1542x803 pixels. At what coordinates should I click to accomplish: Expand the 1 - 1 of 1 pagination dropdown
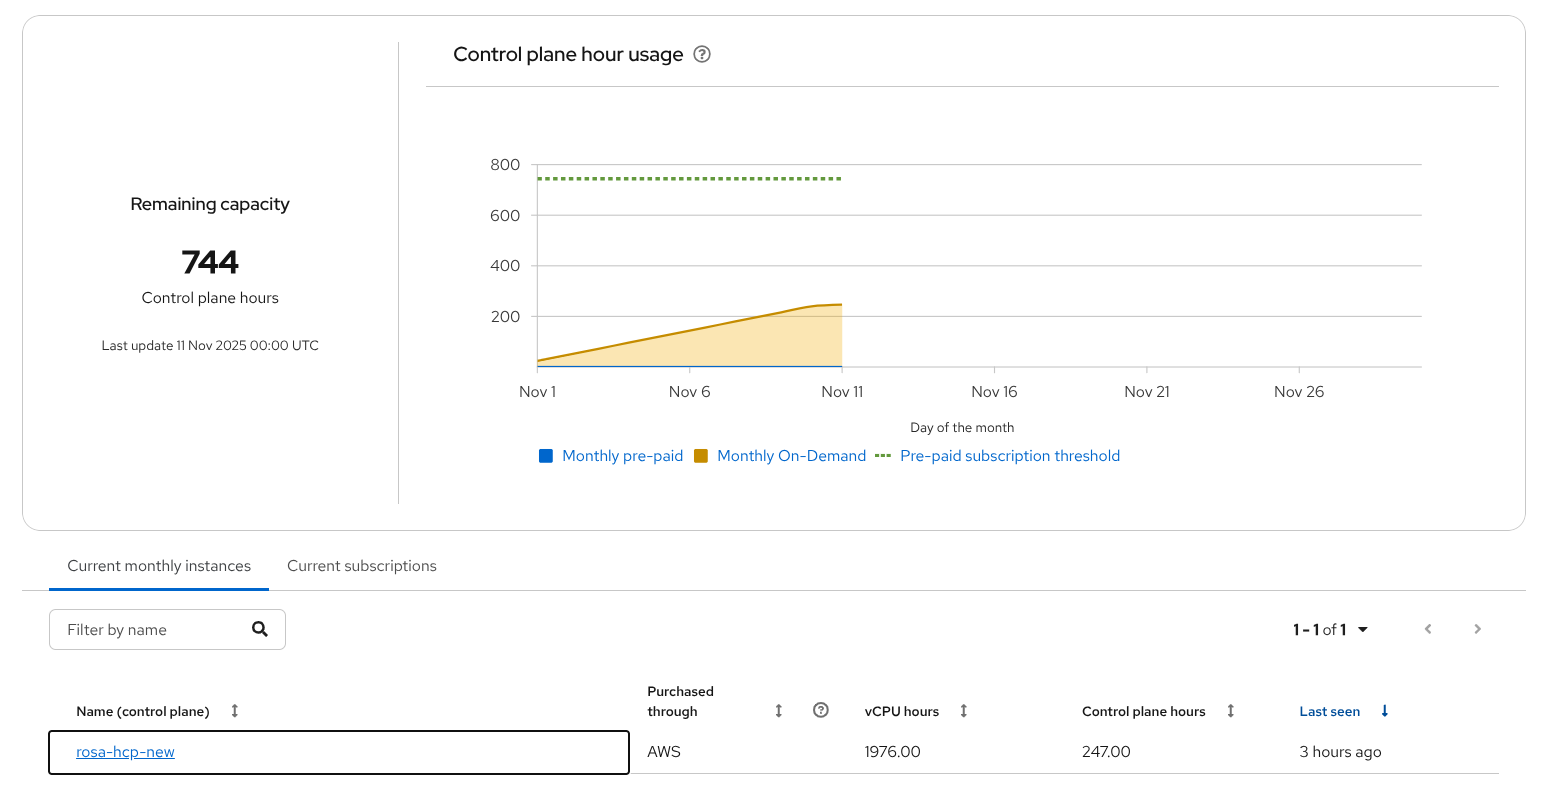[x=1330, y=630]
